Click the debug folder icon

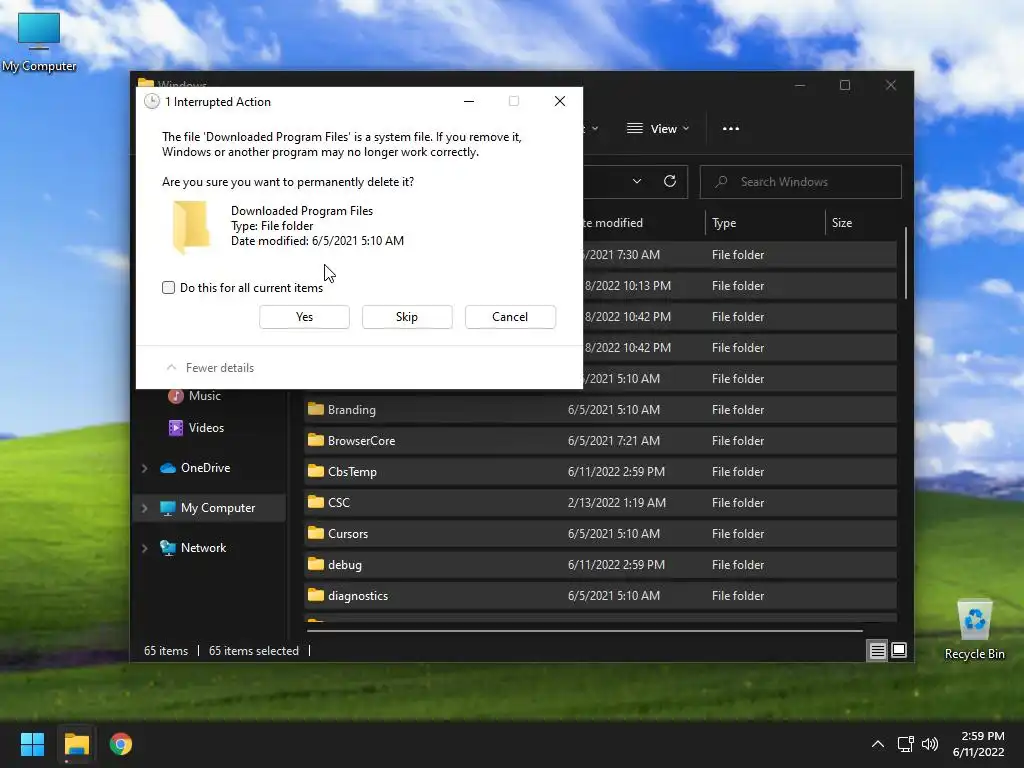[316, 564]
